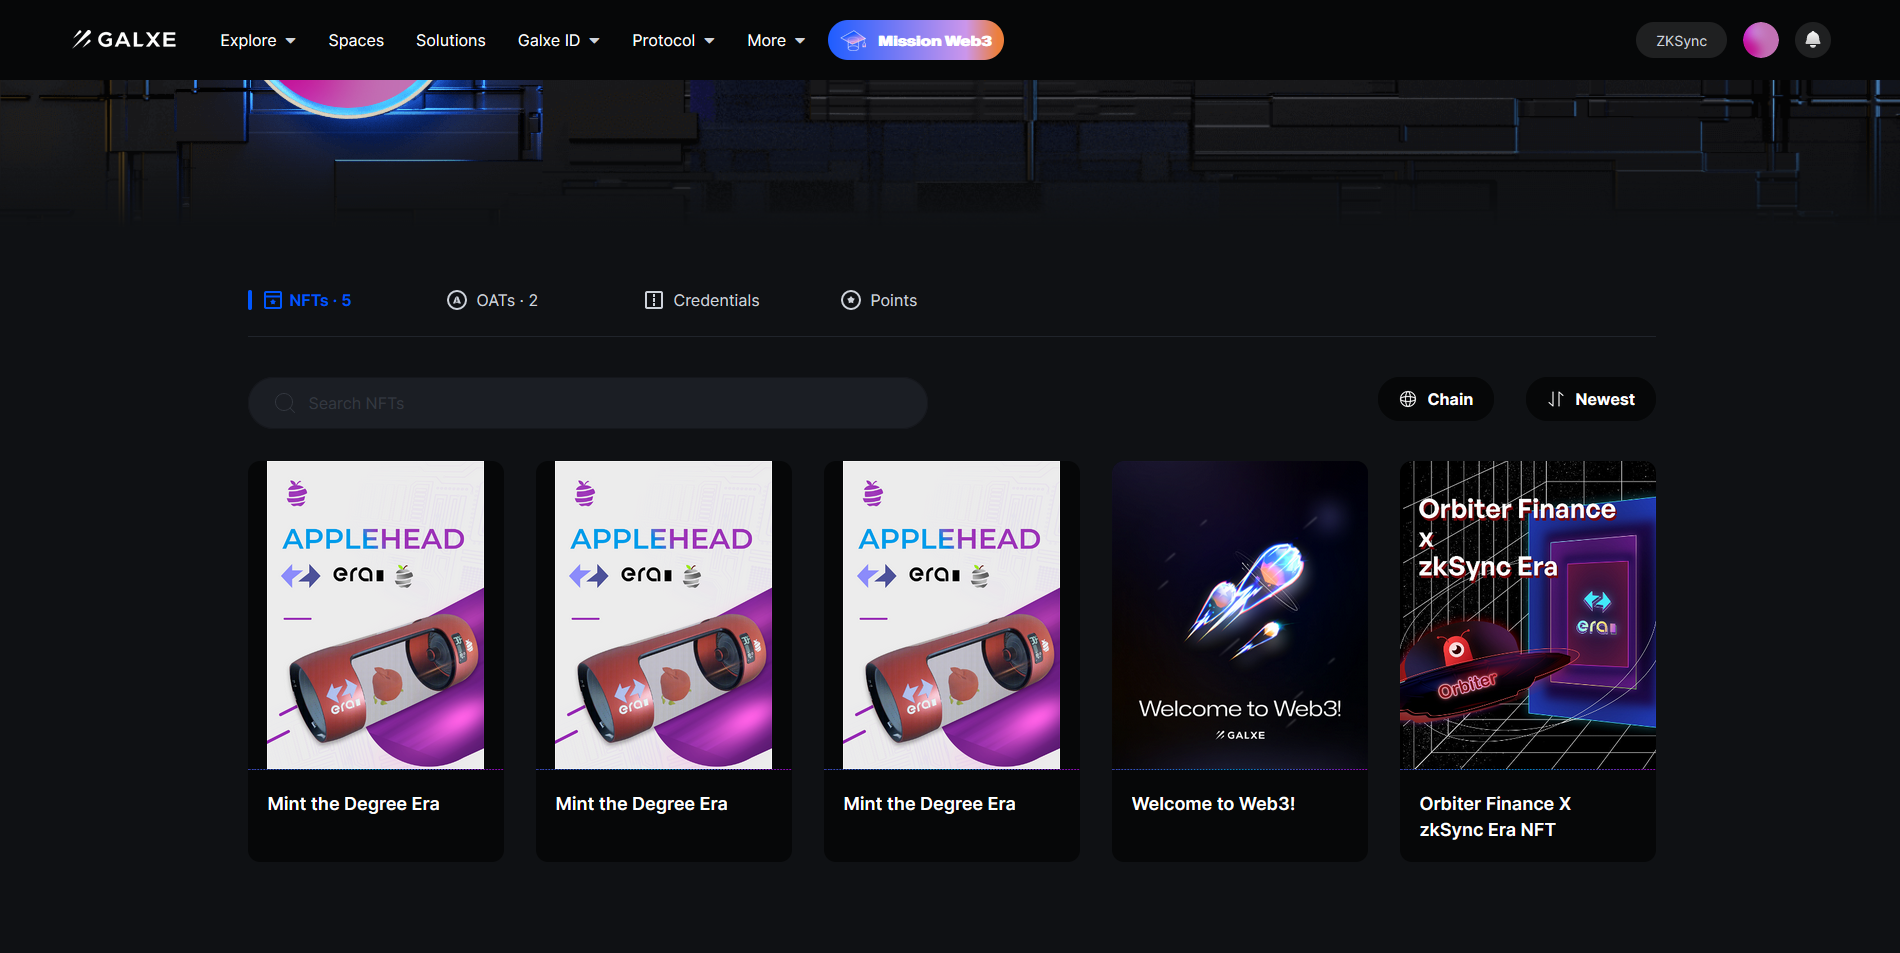
Task: Click the OATs circle icon
Action: (457, 300)
